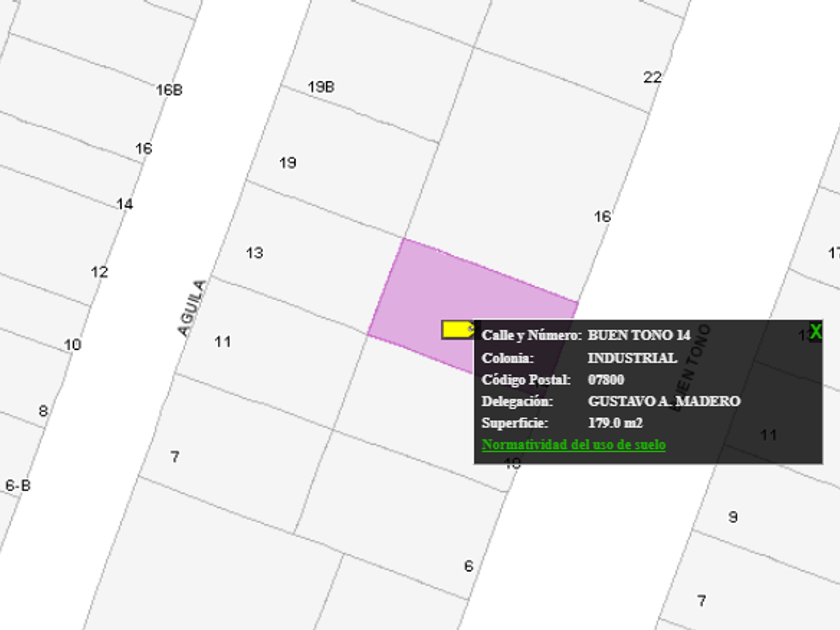Select lot 8 west of Aguila street

point(43,411)
